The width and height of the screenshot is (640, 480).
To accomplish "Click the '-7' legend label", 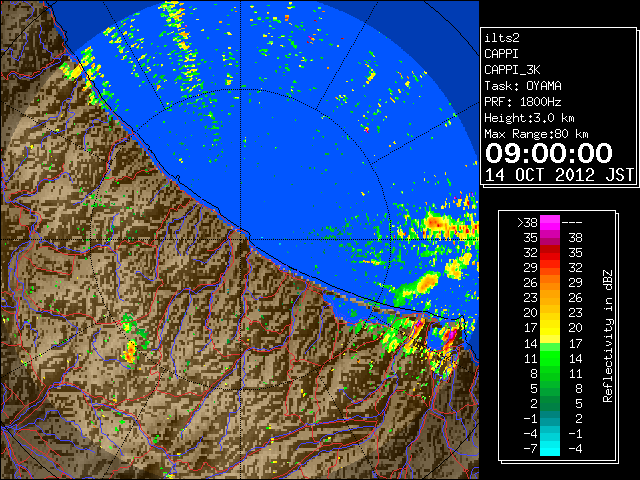I will (531, 449).
